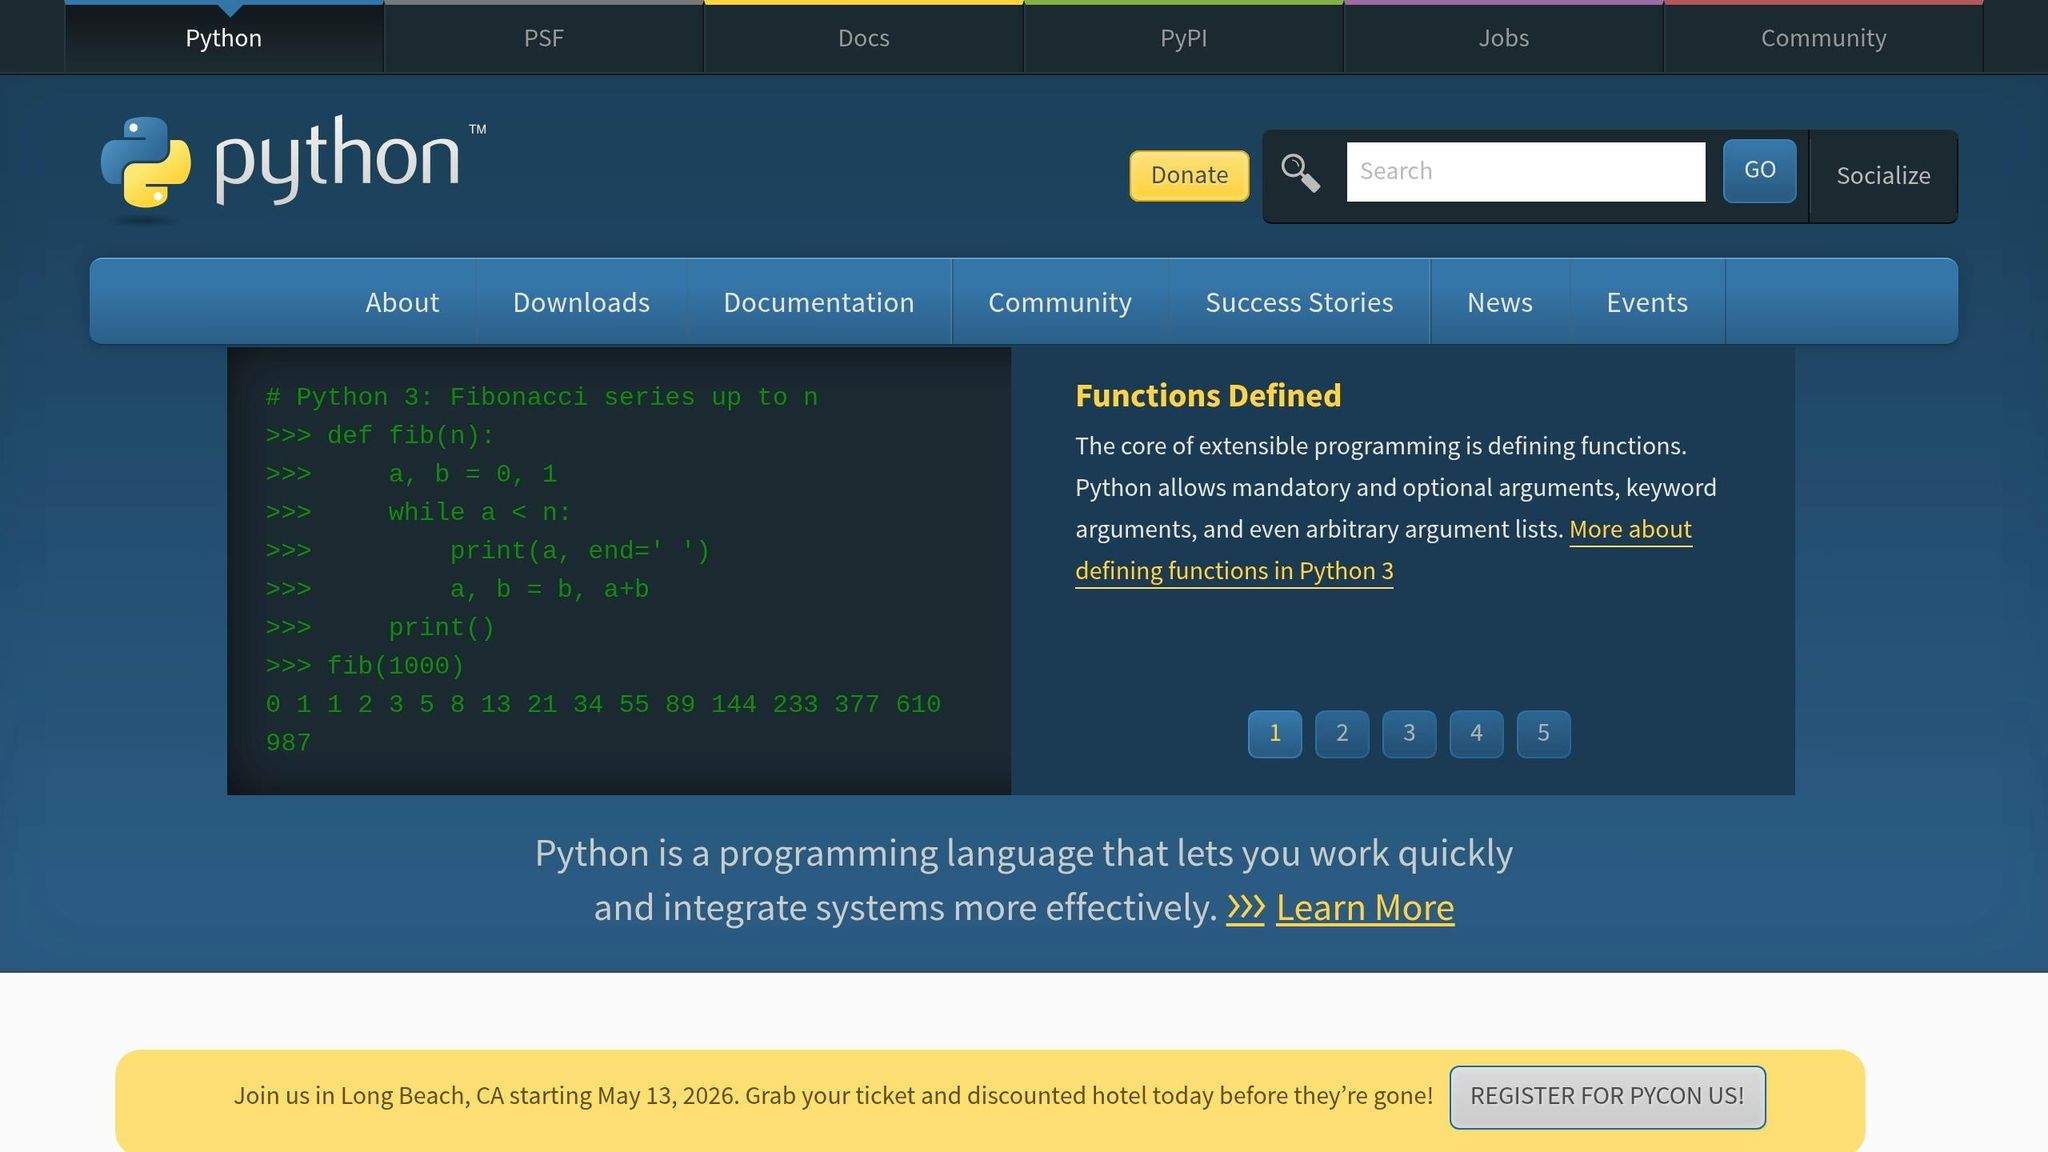Click inside the Search input field
This screenshot has height=1152, width=2048.
1525,171
